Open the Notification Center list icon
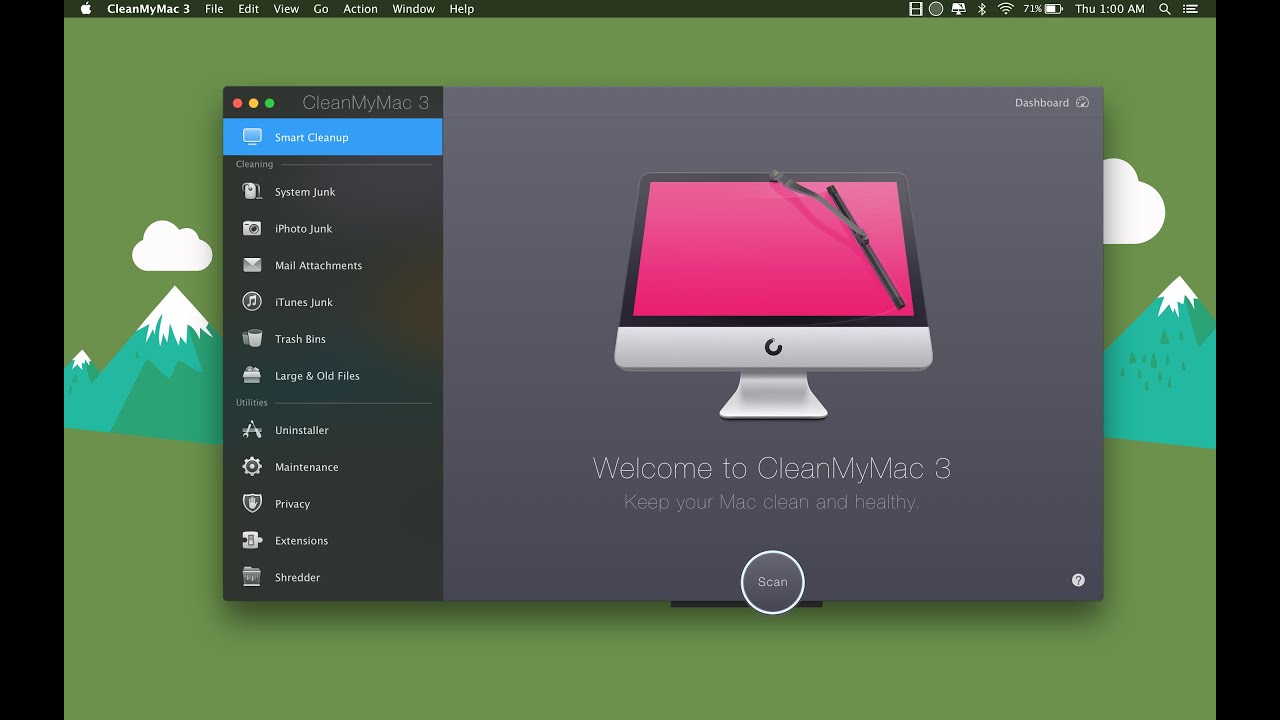The height and width of the screenshot is (720, 1280). pos(1192,9)
